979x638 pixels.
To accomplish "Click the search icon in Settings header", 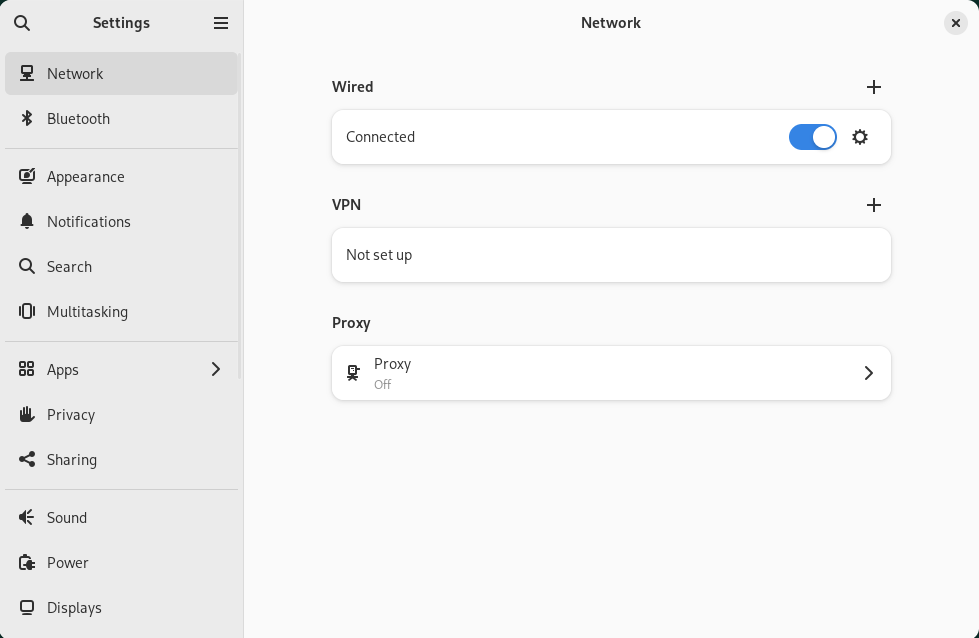I will tap(22, 23).
